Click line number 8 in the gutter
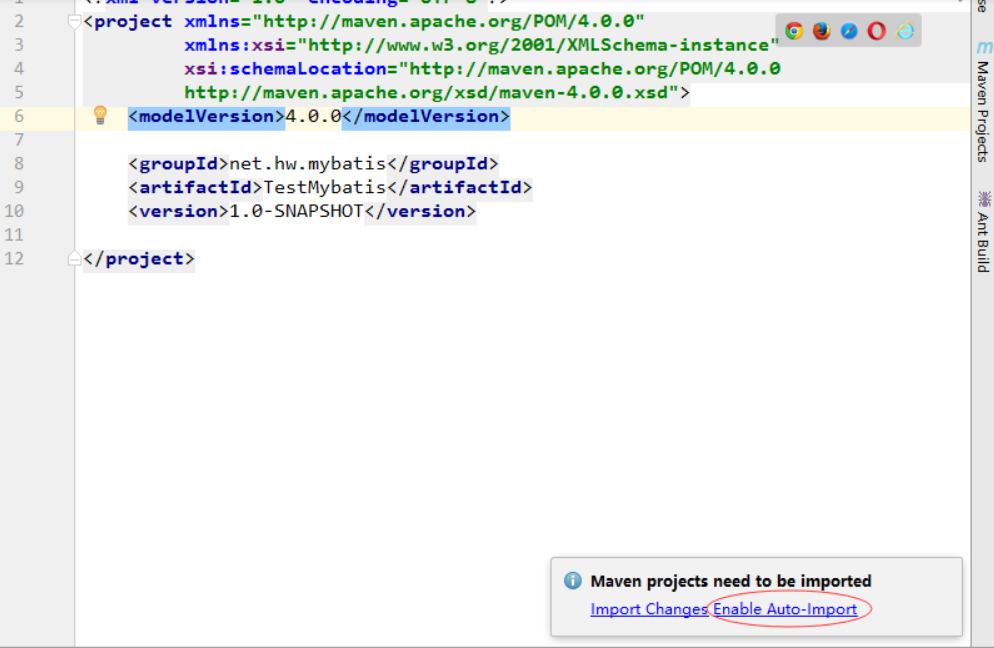 coord(19,164)
